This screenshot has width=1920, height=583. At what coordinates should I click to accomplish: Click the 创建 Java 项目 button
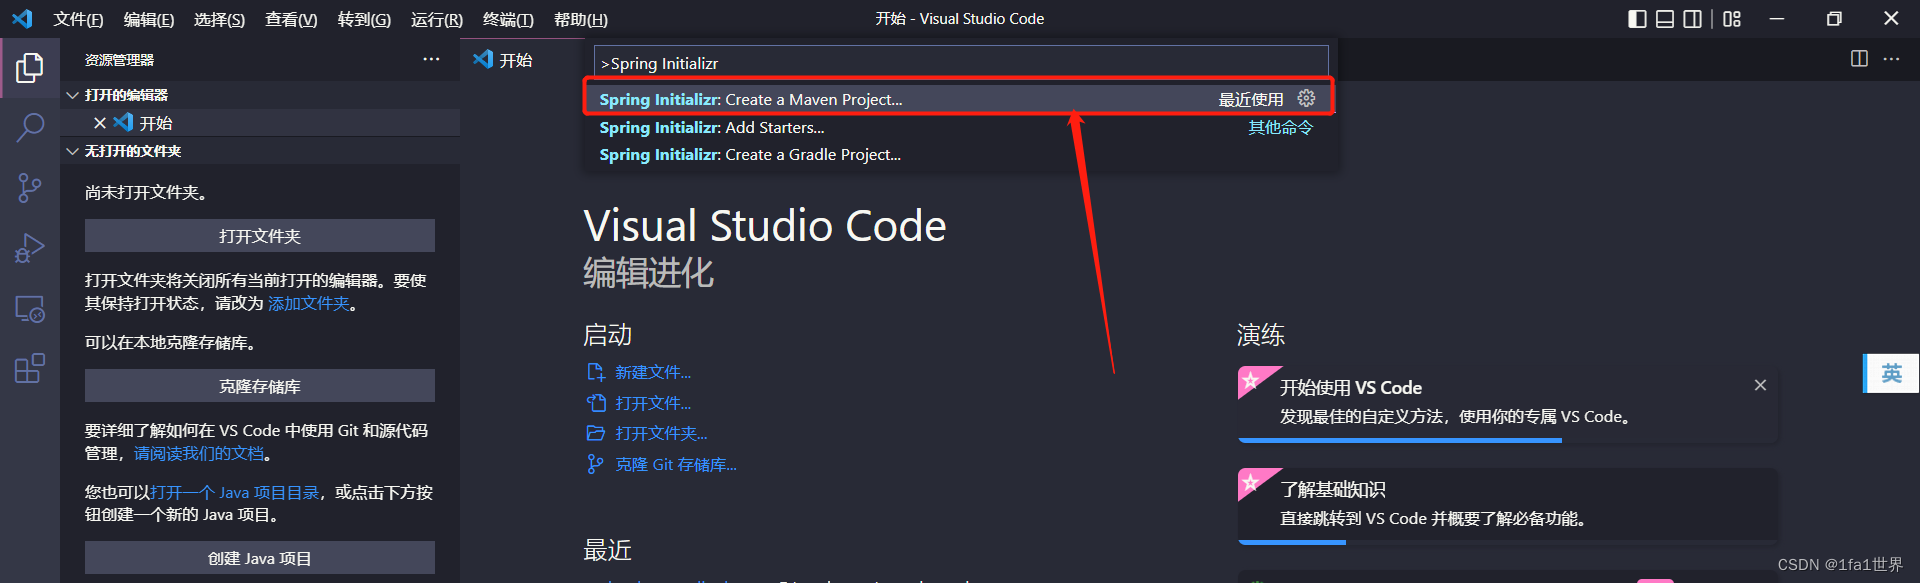[x=260, y=558]
